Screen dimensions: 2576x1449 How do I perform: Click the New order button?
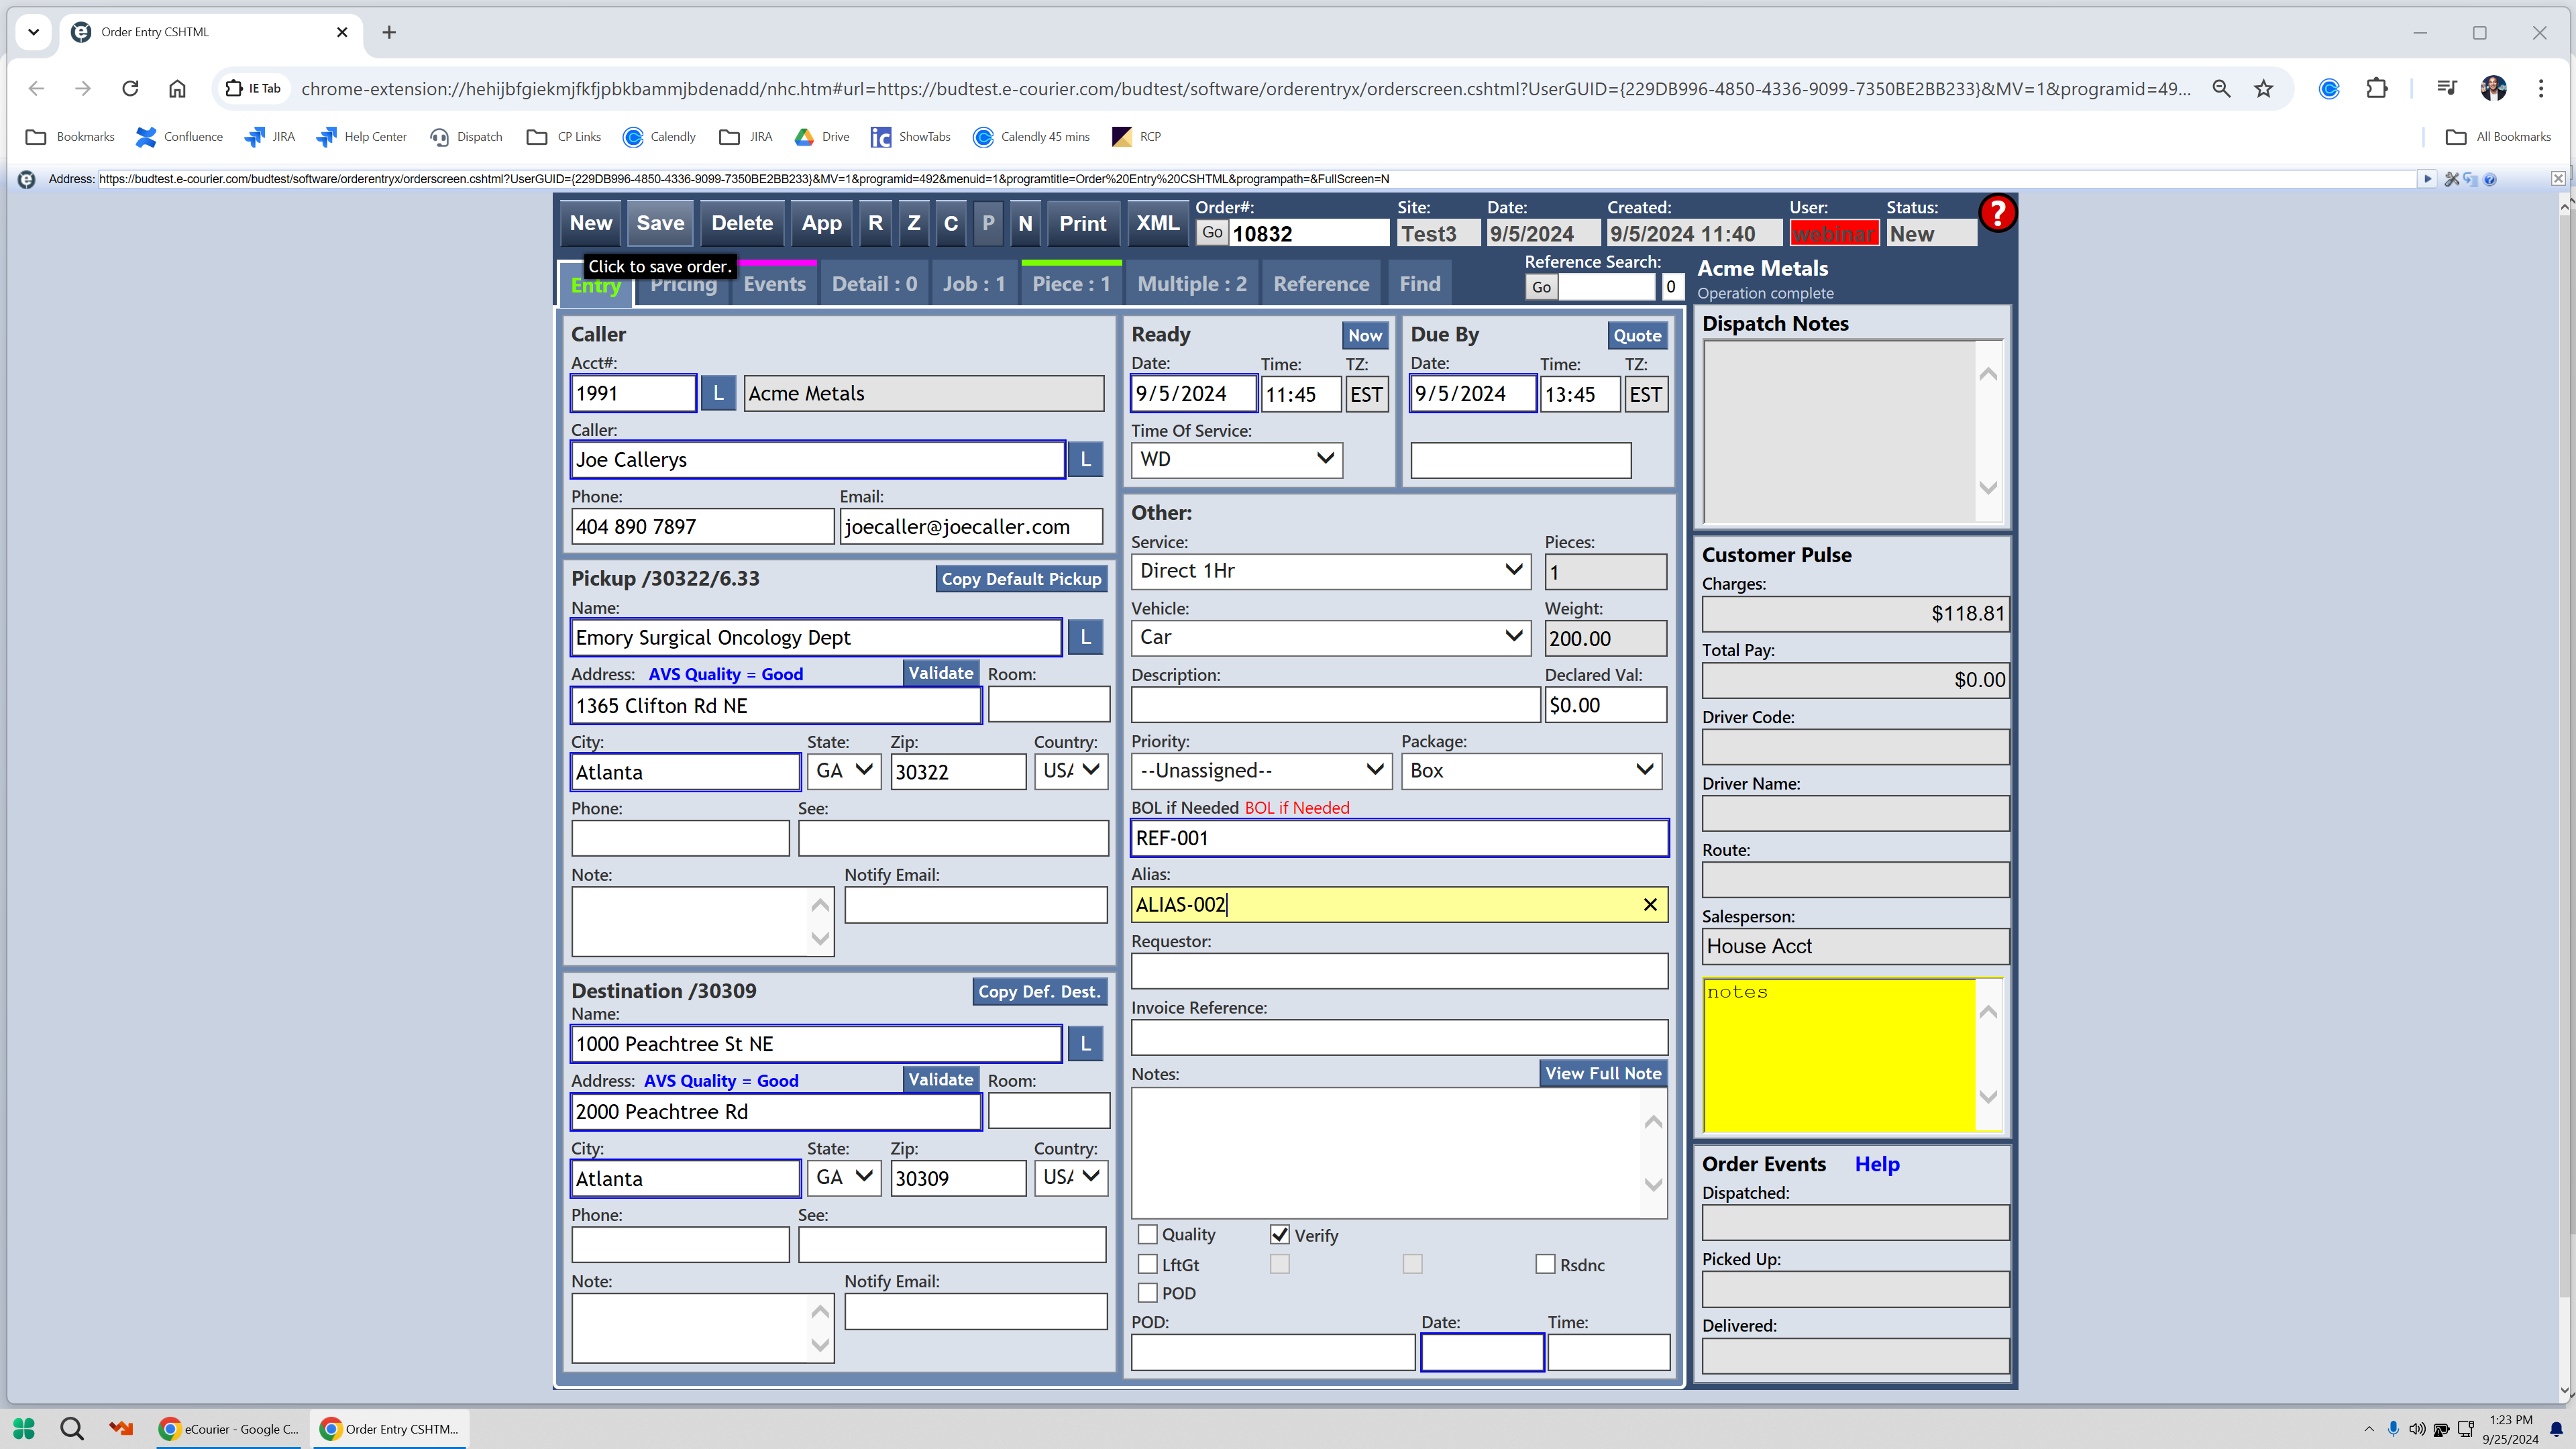[591, 223]
